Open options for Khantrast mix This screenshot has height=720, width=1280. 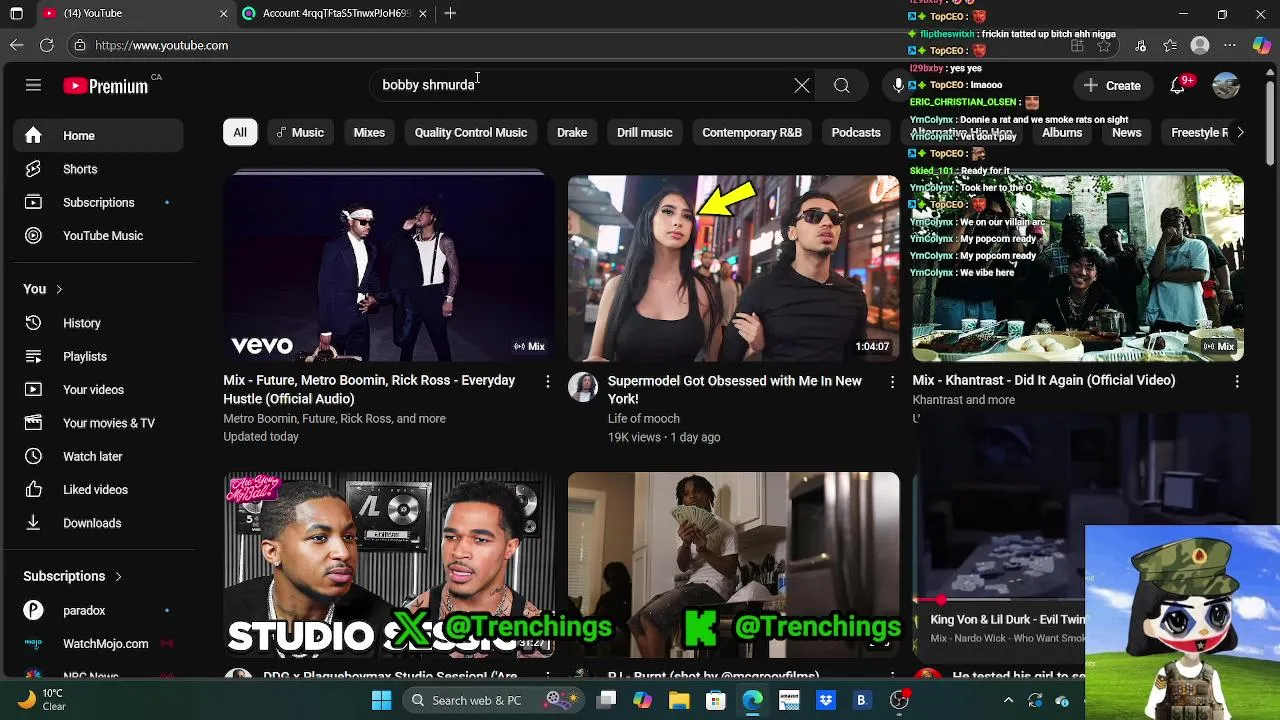pos(1237,381)
